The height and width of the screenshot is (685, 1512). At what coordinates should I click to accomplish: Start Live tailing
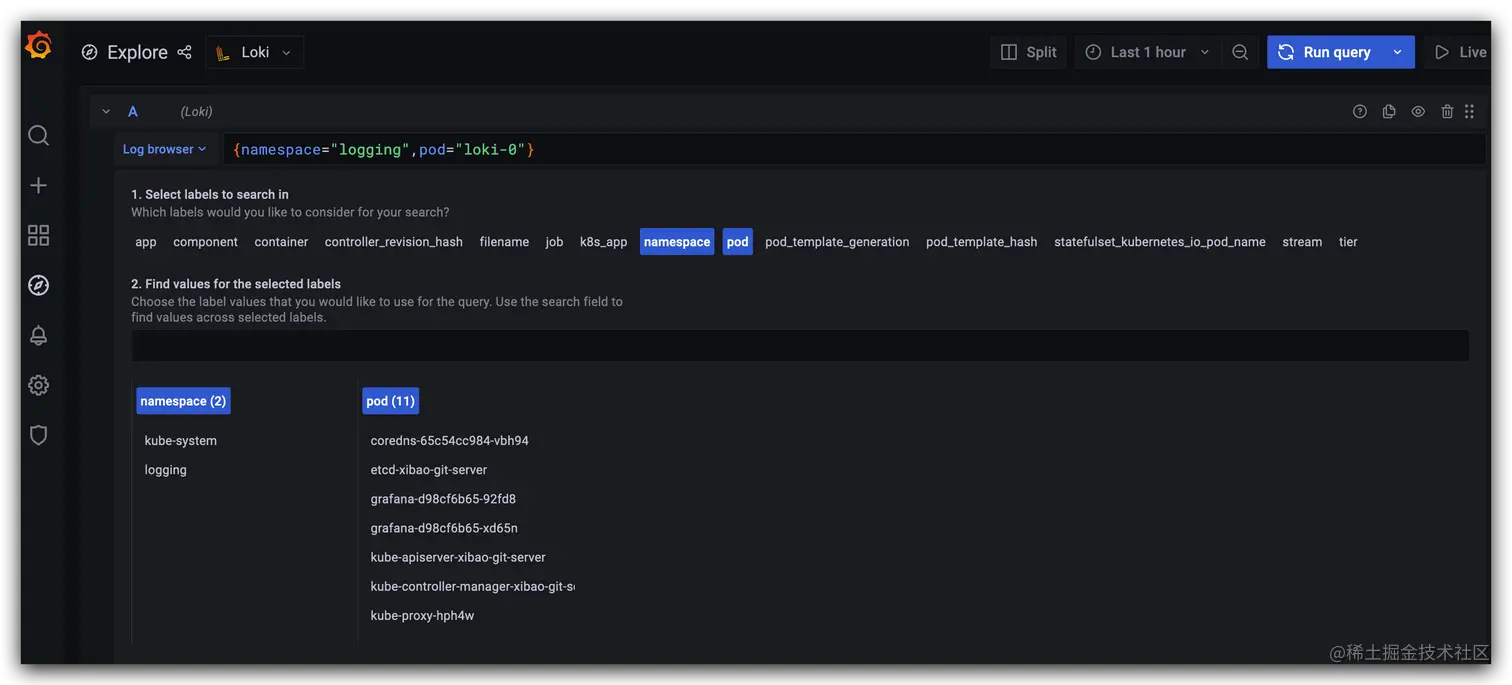(1460, 52)
